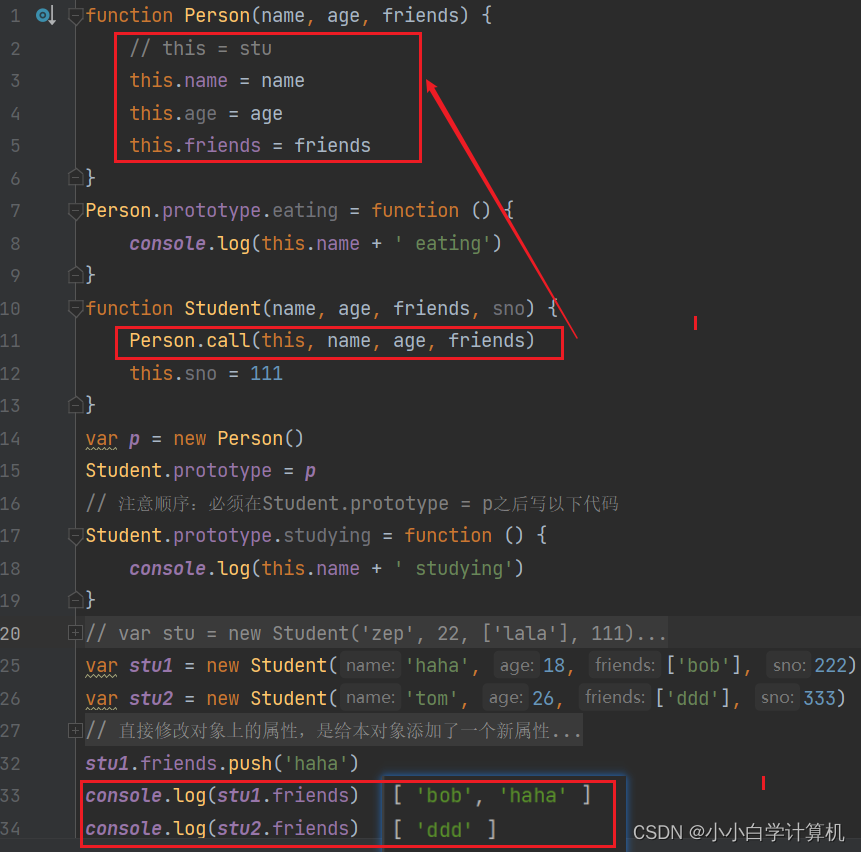This screenshot has height=852, width=861.
Task: Click the 'tom' string on line 26
Action: click(x=432, y=698)
